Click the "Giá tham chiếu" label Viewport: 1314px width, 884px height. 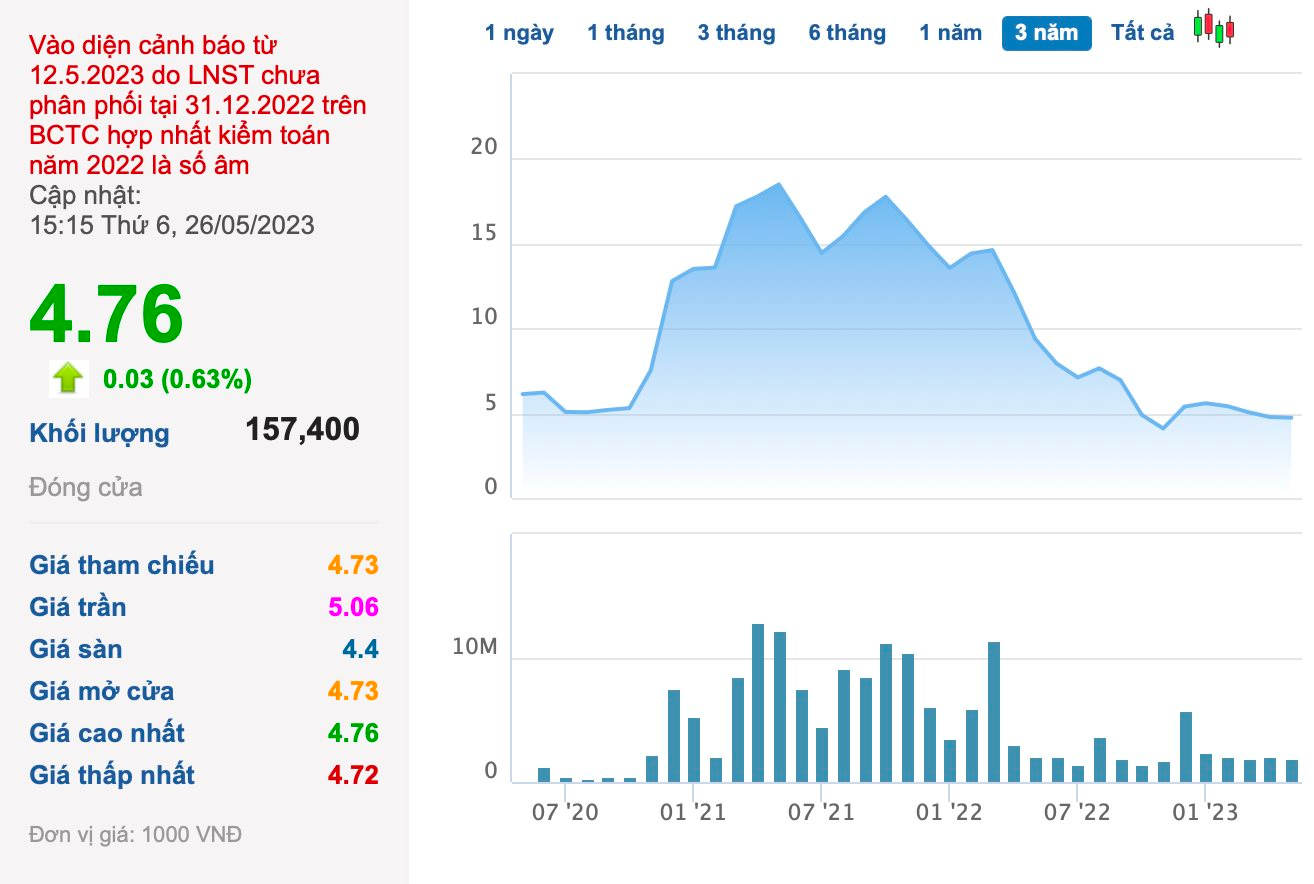click(122, 565)
